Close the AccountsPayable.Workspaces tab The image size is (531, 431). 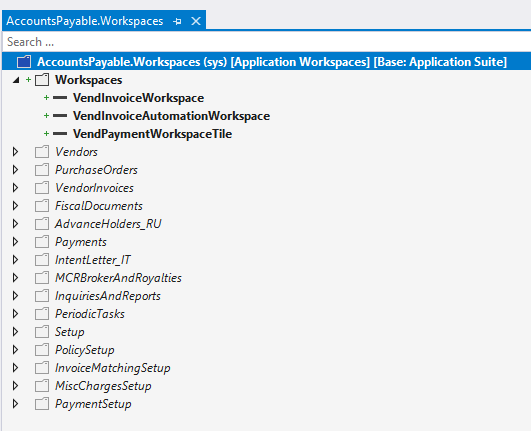coord(196,21)
